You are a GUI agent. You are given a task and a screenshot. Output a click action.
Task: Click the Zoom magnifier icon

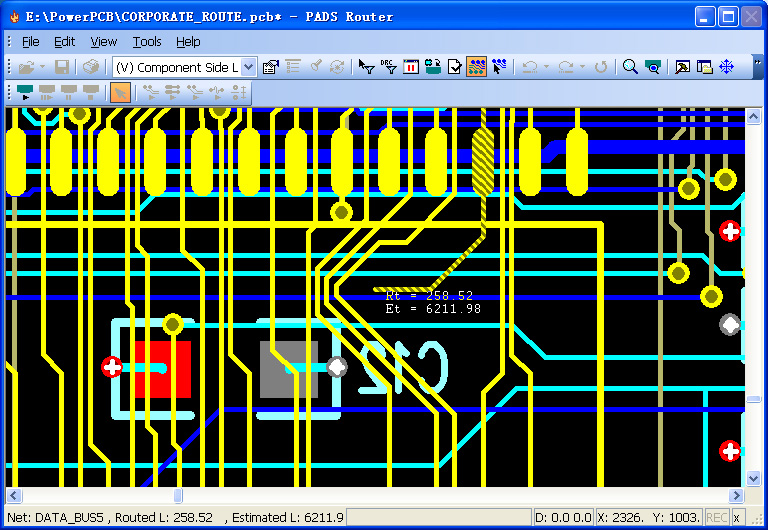coord(630,67)
